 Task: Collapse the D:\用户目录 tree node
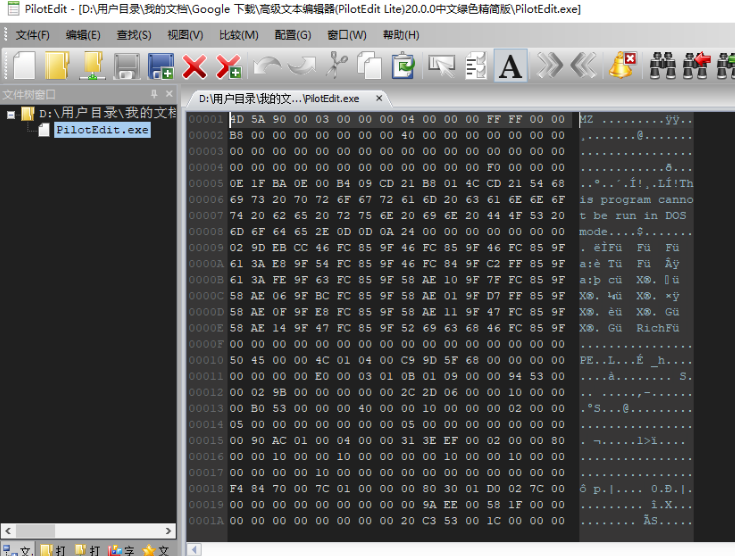(x=11, y=114)
